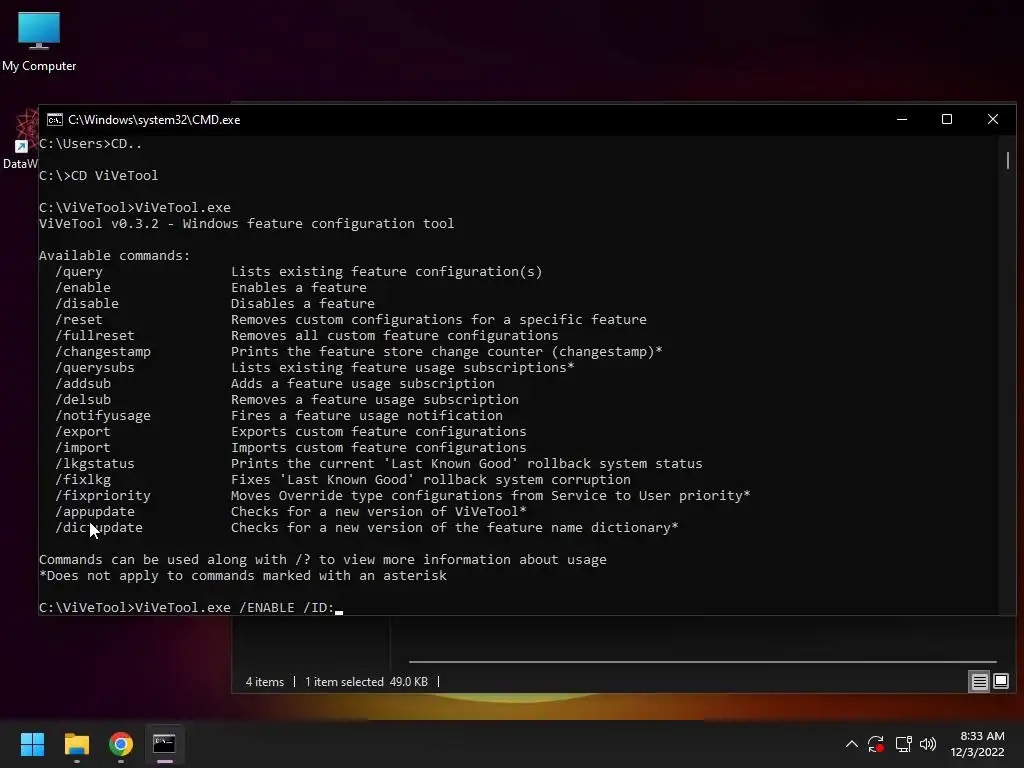The width and height of the screenshot is (1024, 768).
Task: Click 'Checks for a new version of ViVeTool*' text
Action: coord(379,512)
